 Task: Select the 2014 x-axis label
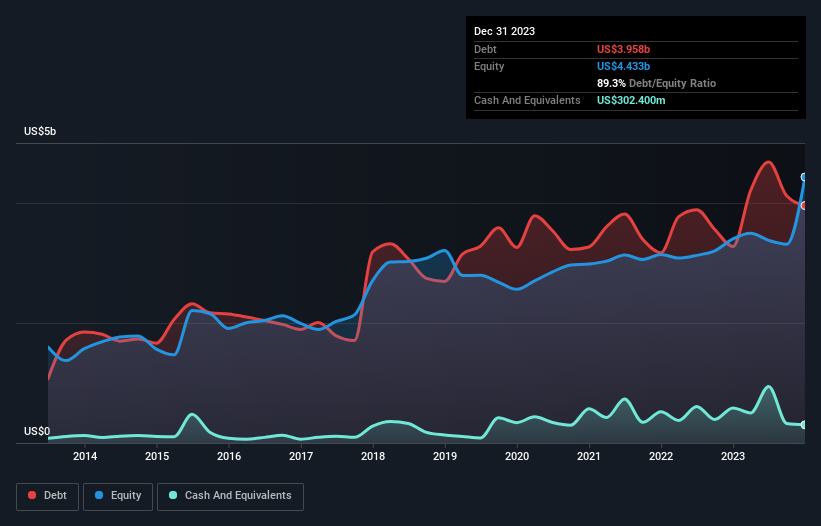pos(85,456)
